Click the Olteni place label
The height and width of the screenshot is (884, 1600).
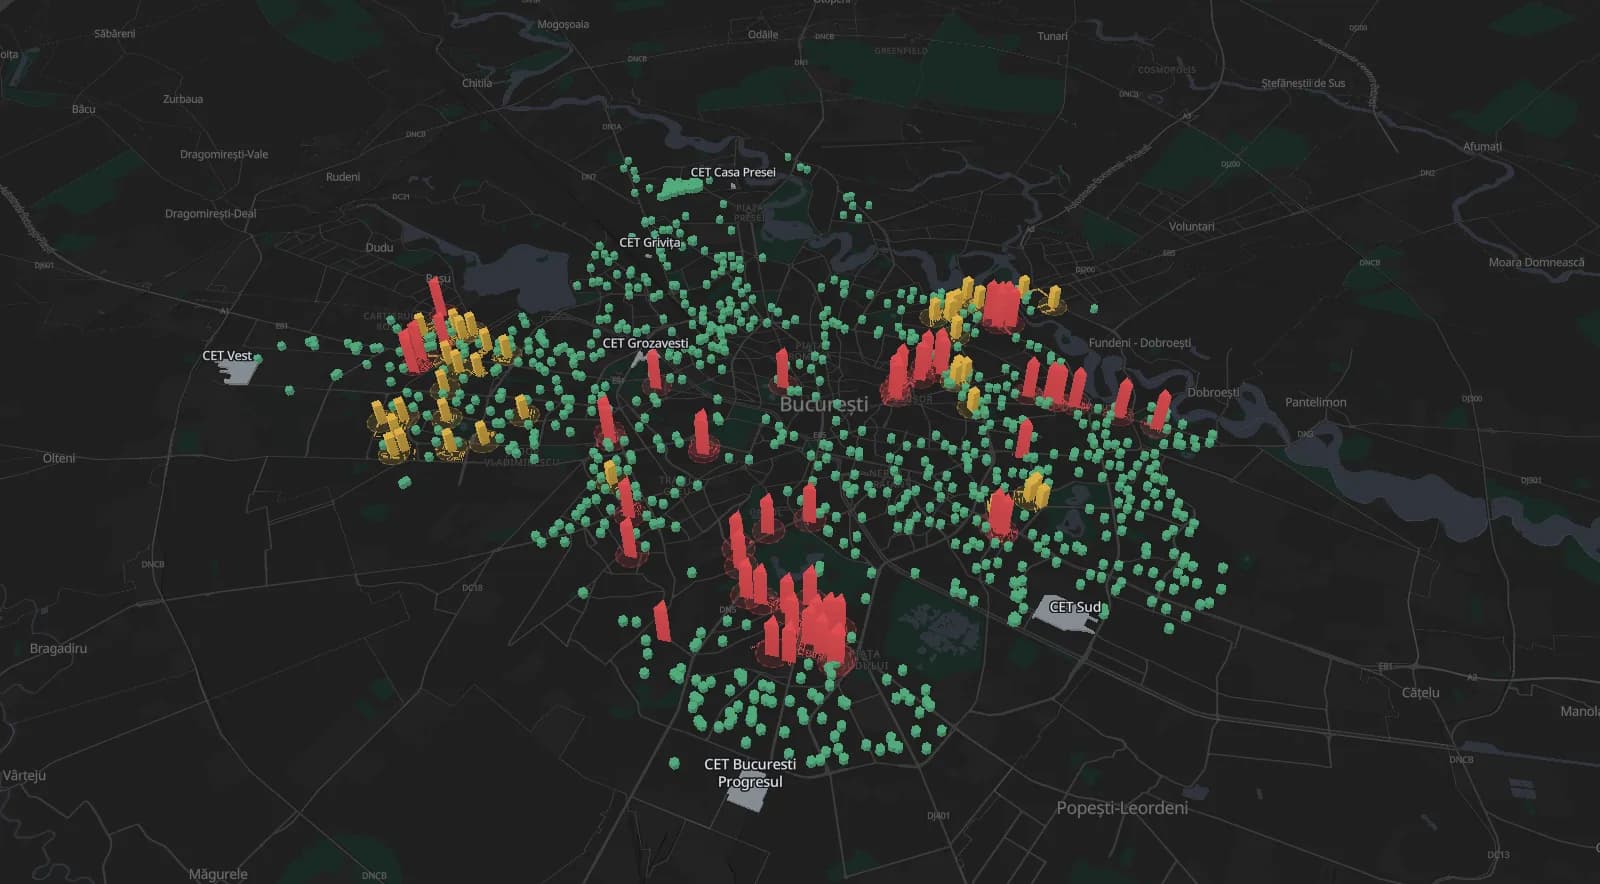[x=59, y=458]
